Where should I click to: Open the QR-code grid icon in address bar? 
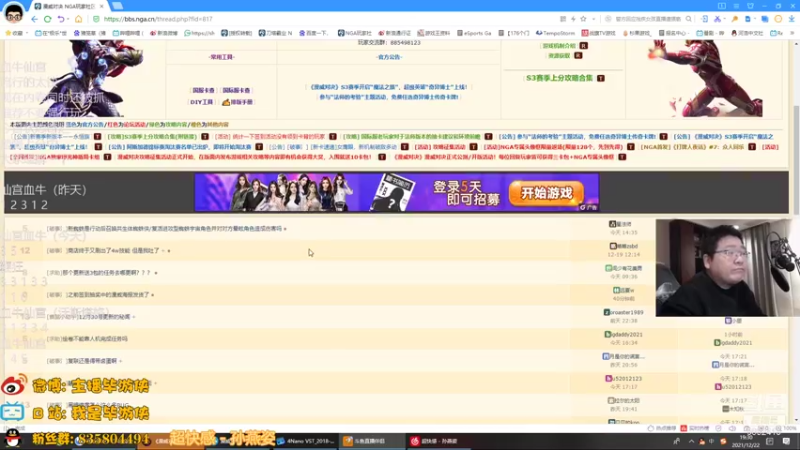[x=563, y=19]
